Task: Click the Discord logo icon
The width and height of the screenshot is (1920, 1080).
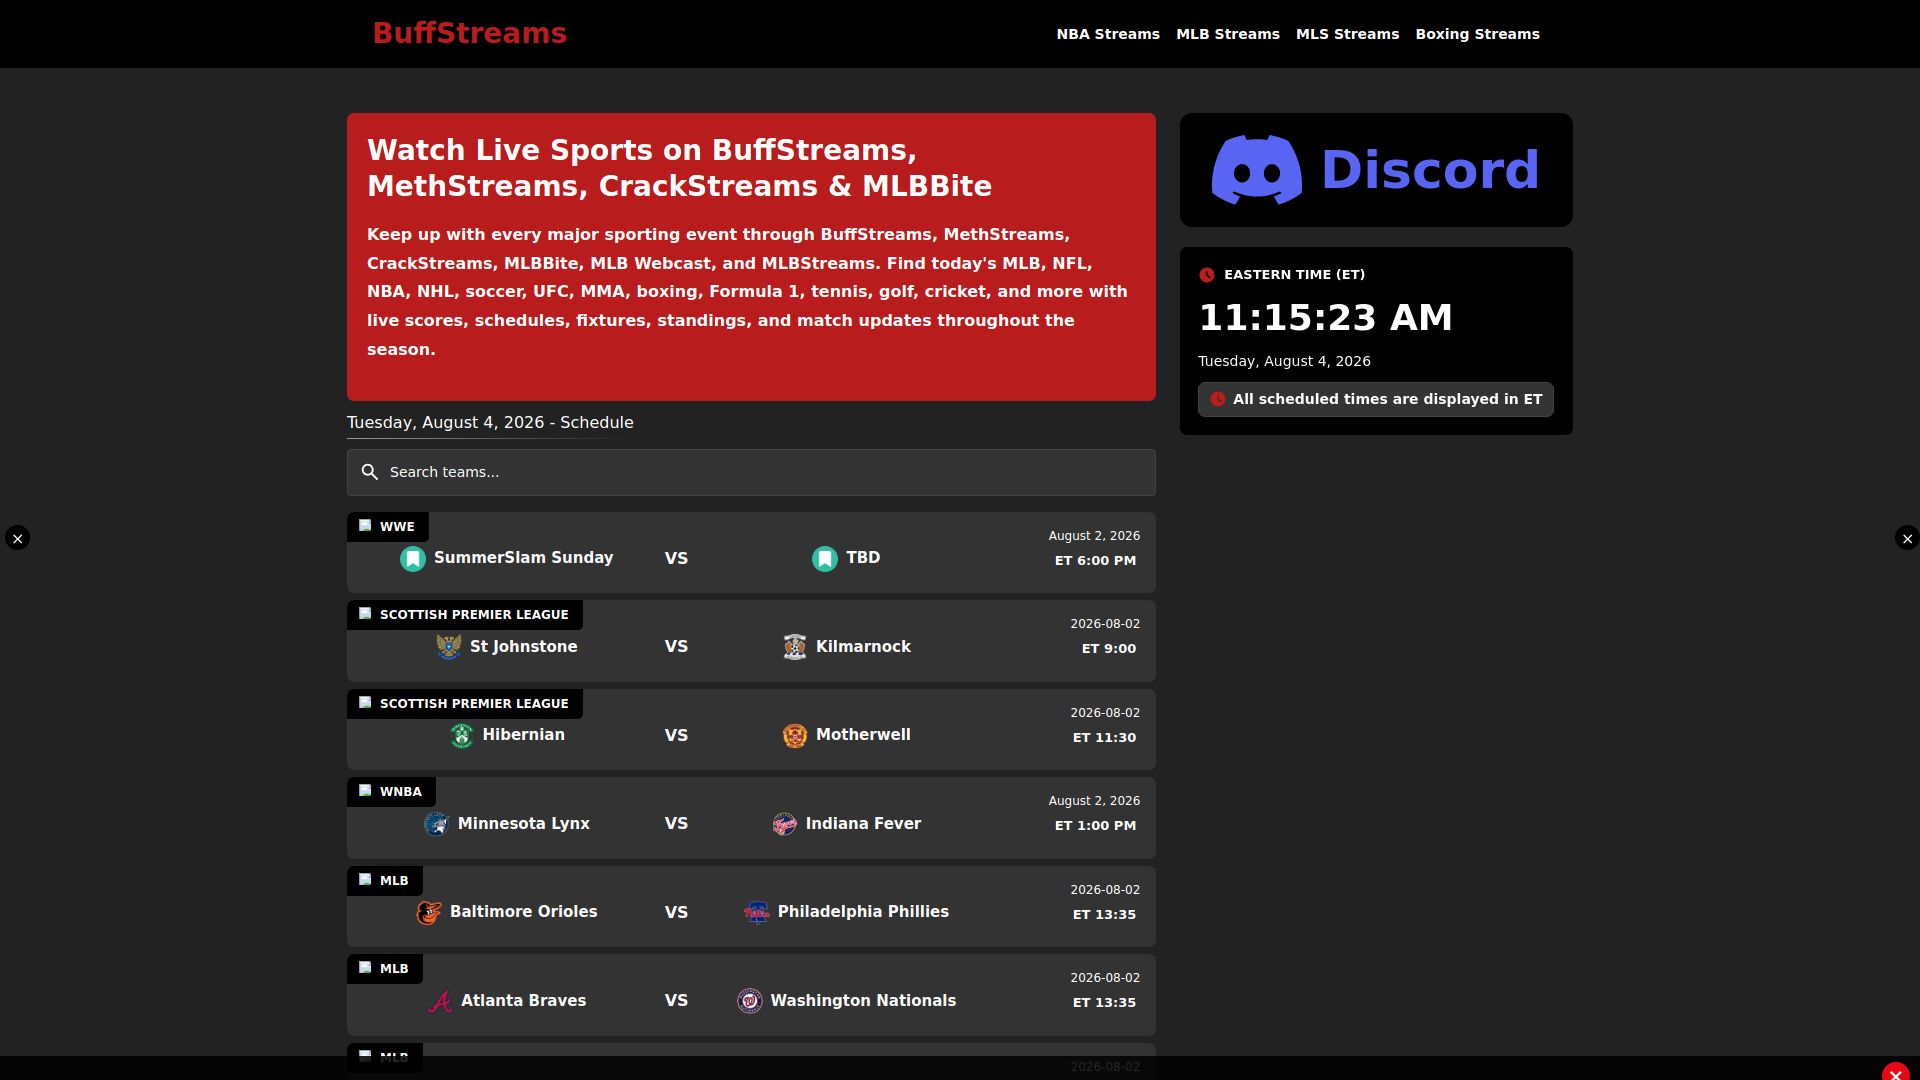Action: click(x=1257, y=170)
